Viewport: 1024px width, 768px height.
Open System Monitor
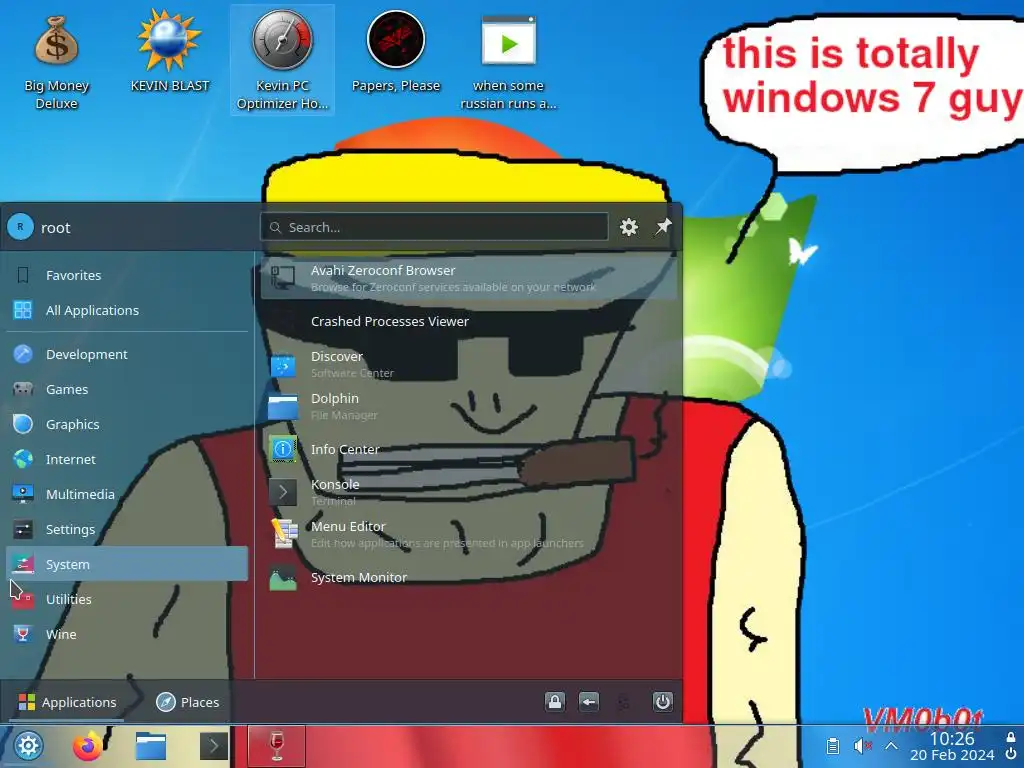coord(468,577)
